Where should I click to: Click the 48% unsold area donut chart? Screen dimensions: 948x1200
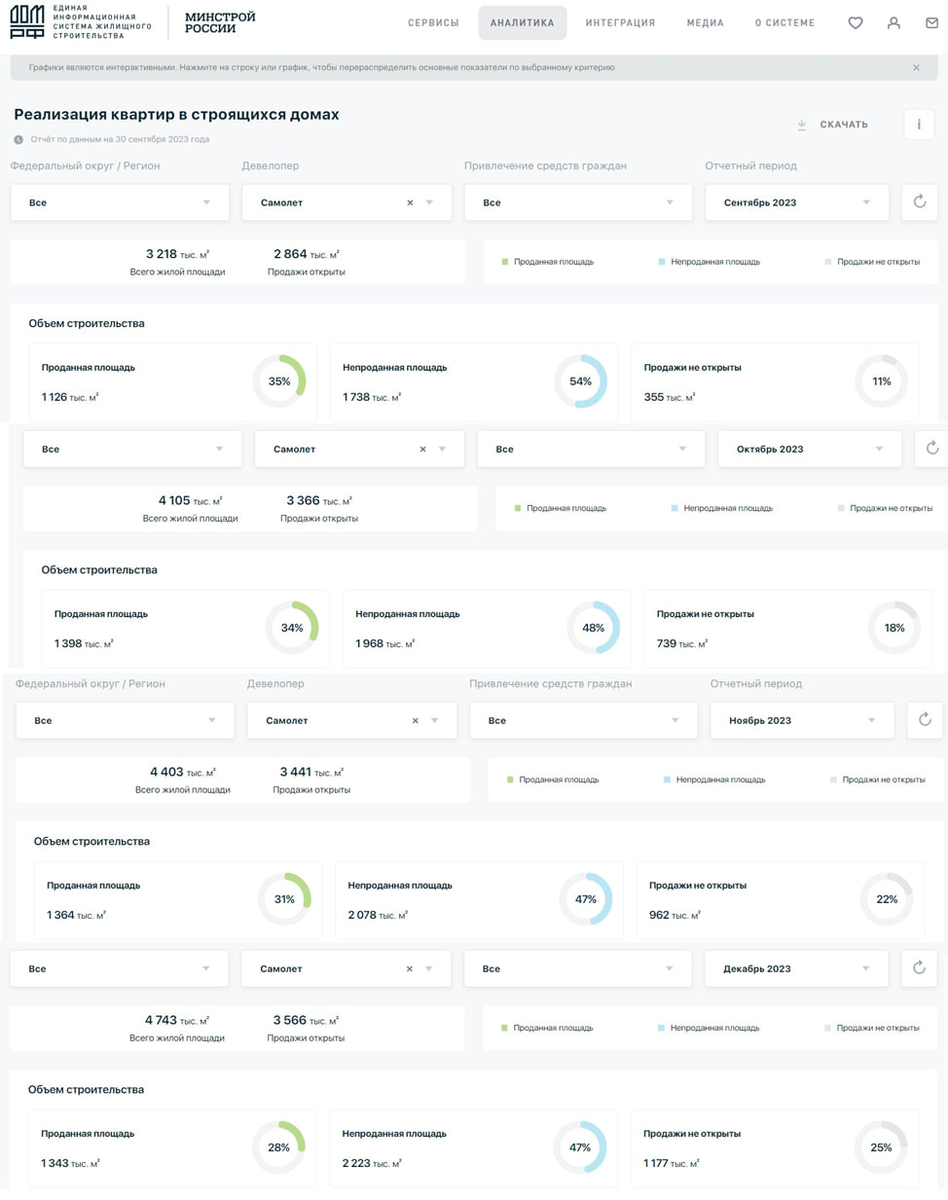594,628
